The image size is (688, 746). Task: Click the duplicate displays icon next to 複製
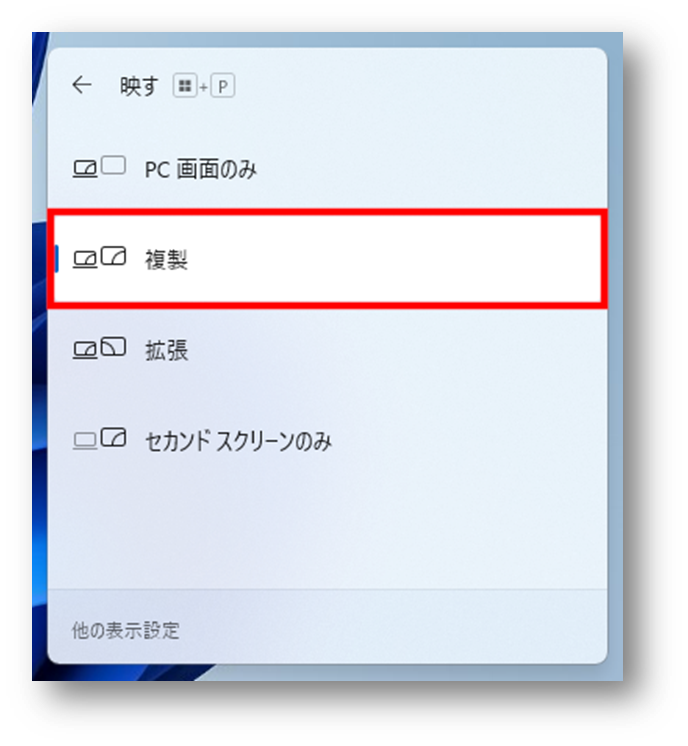tap(99, 258)
